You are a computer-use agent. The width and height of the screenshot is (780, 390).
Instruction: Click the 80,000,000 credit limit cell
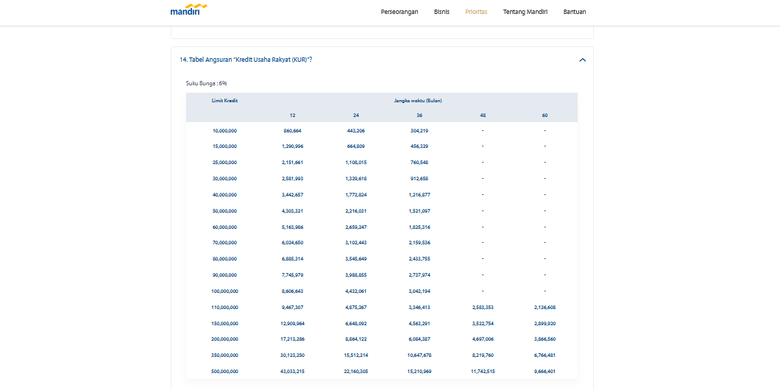(x=225, y=259)
